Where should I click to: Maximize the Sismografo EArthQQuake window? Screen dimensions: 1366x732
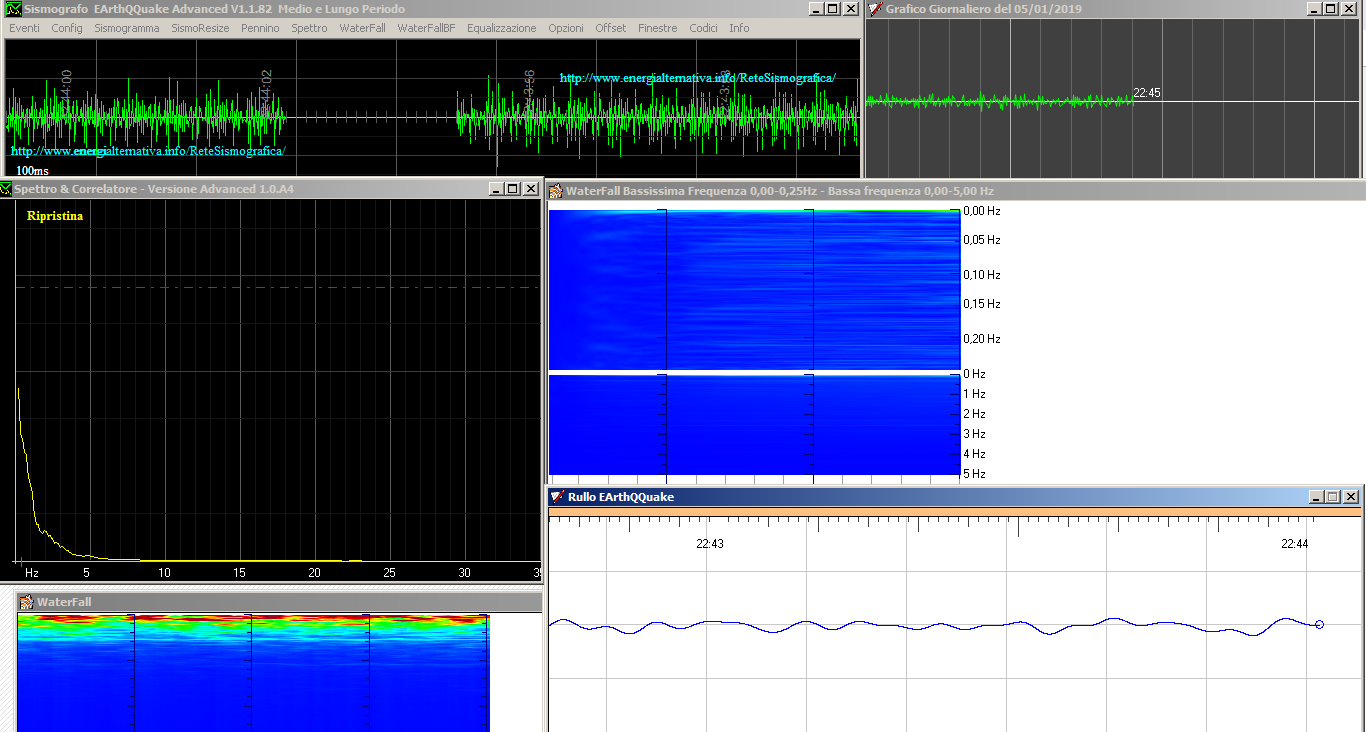[833, 9]
